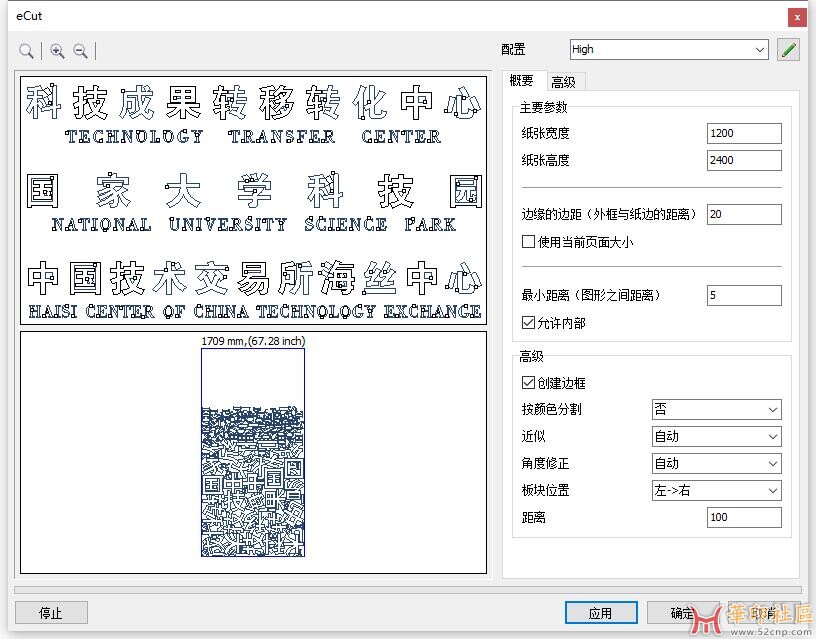Open the 按颜色分割 dropdown

tap(717, 410)
